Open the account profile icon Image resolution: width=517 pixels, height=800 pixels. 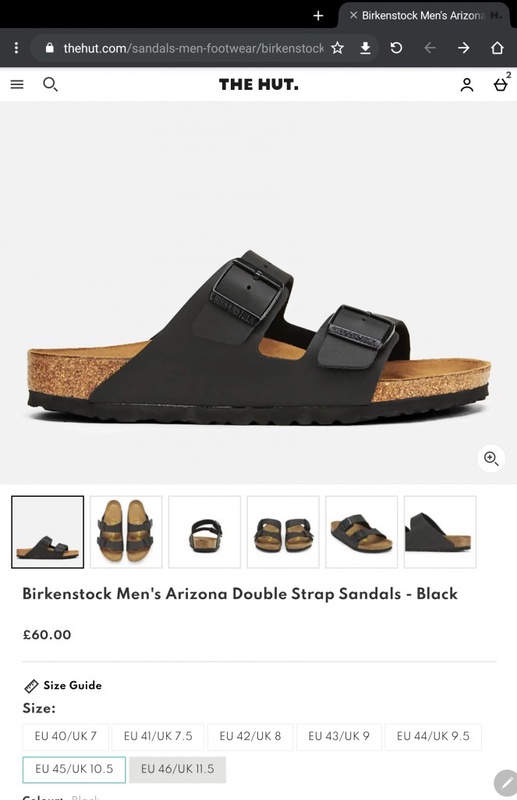click(466, 85)
